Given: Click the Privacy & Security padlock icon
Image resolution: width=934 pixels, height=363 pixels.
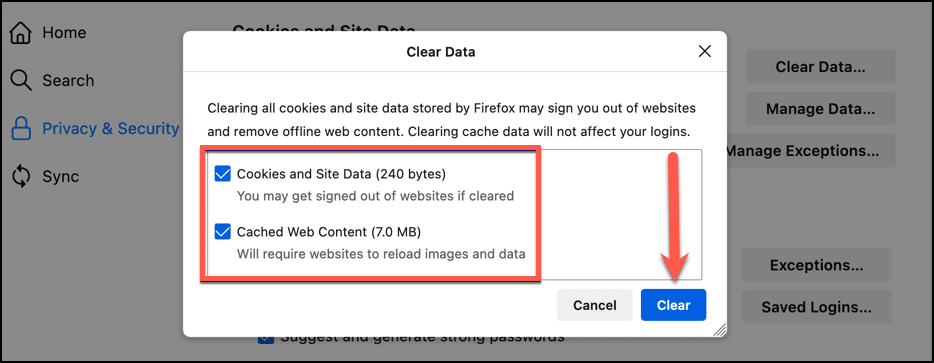Looking at the screenshot, I should (21, 129).
